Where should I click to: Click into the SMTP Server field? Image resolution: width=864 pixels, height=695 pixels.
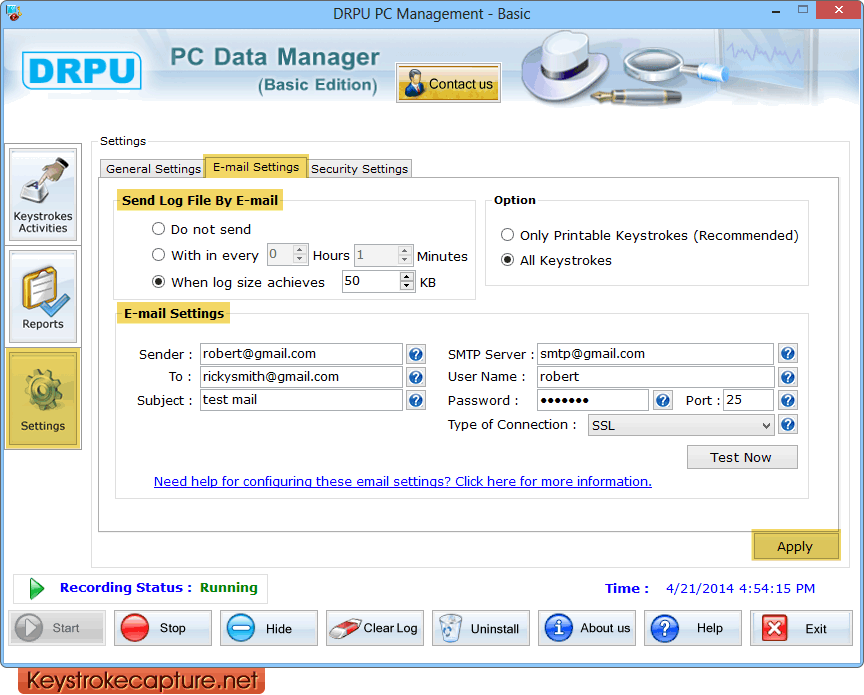coord(655,354)
